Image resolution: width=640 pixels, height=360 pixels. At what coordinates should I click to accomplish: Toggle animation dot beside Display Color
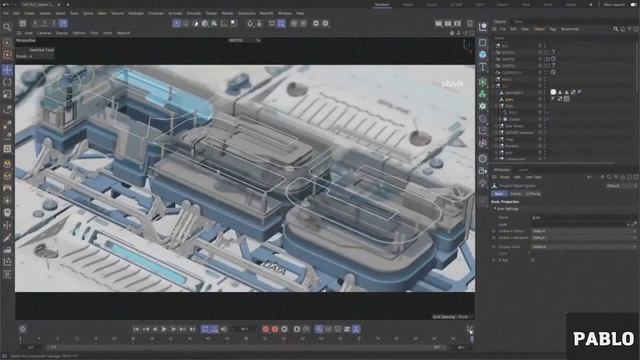coord(493,247)
